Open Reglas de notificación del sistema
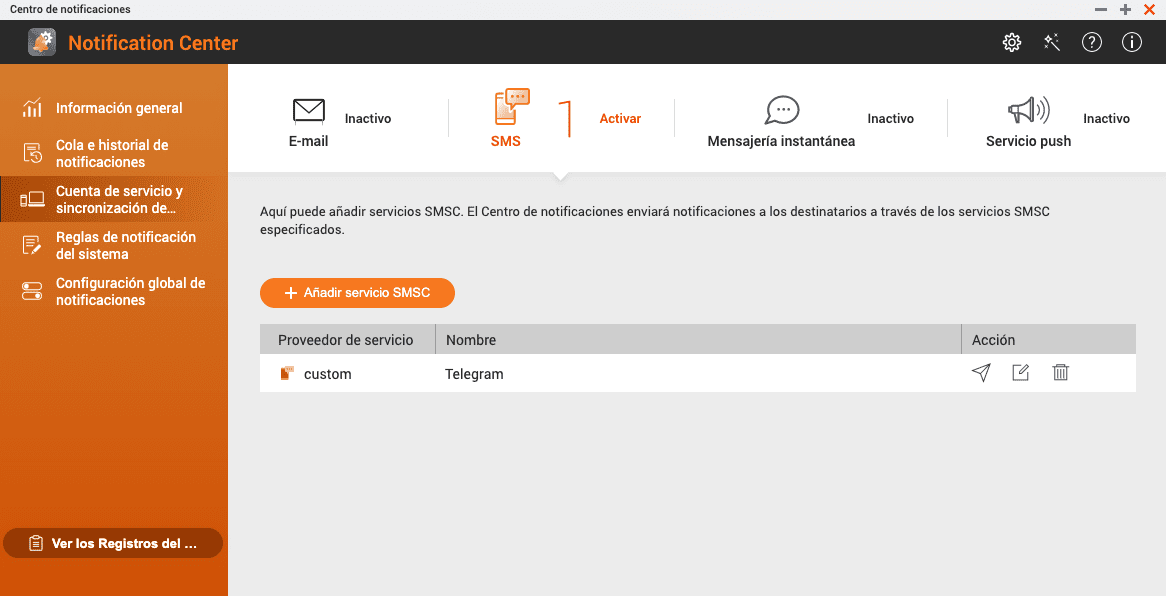The image size is (1166, 596). pyautogui.click(x=114, y=246)
